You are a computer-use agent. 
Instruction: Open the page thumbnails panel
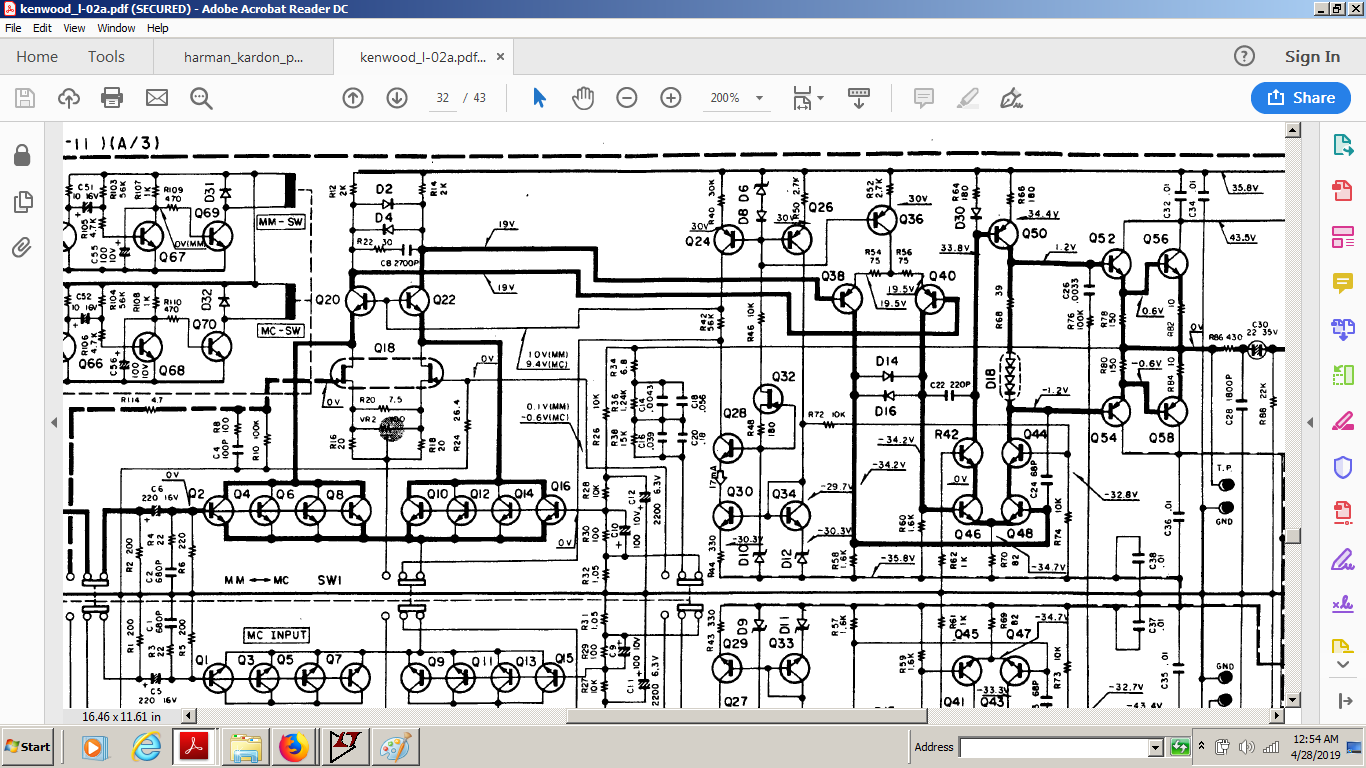point(22,203)
